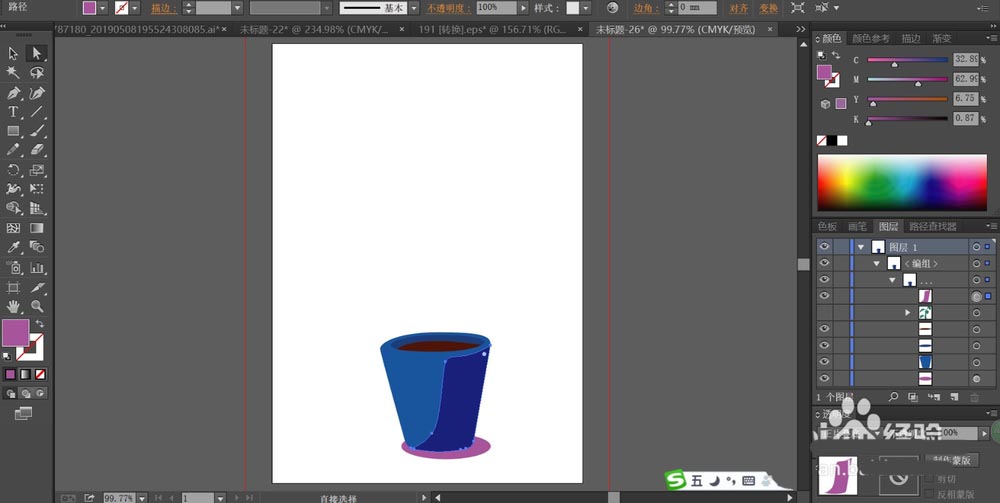Click the color spectrum bar
The image size is (1000, 503).
[902, 182]
